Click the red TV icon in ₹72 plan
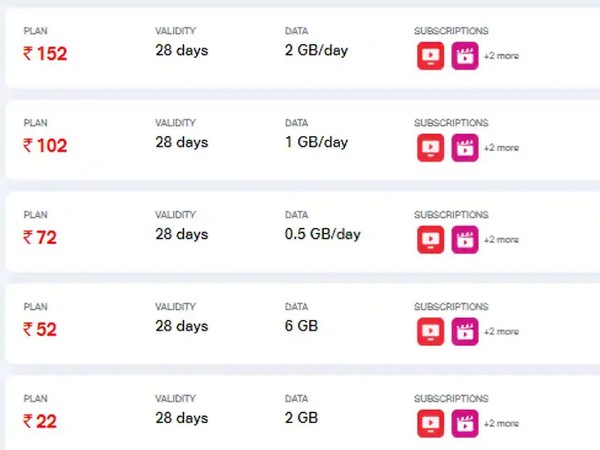 pos(430,240)
